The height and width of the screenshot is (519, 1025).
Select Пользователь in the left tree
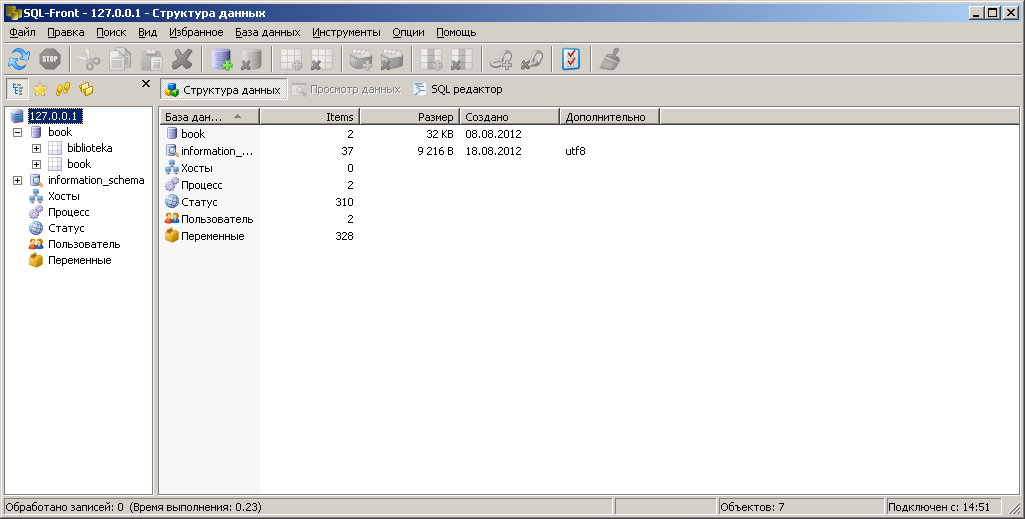click(84, 244)
